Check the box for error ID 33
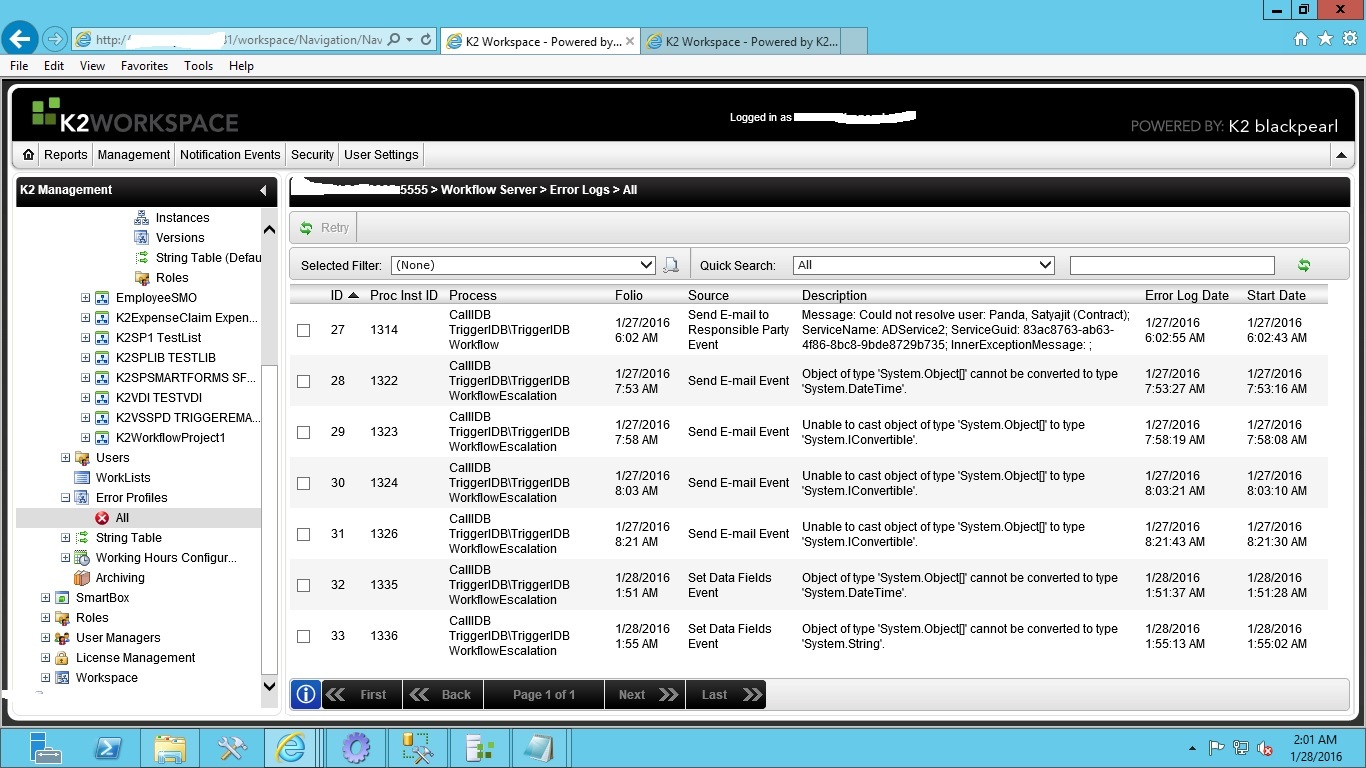 pos(304,636)
